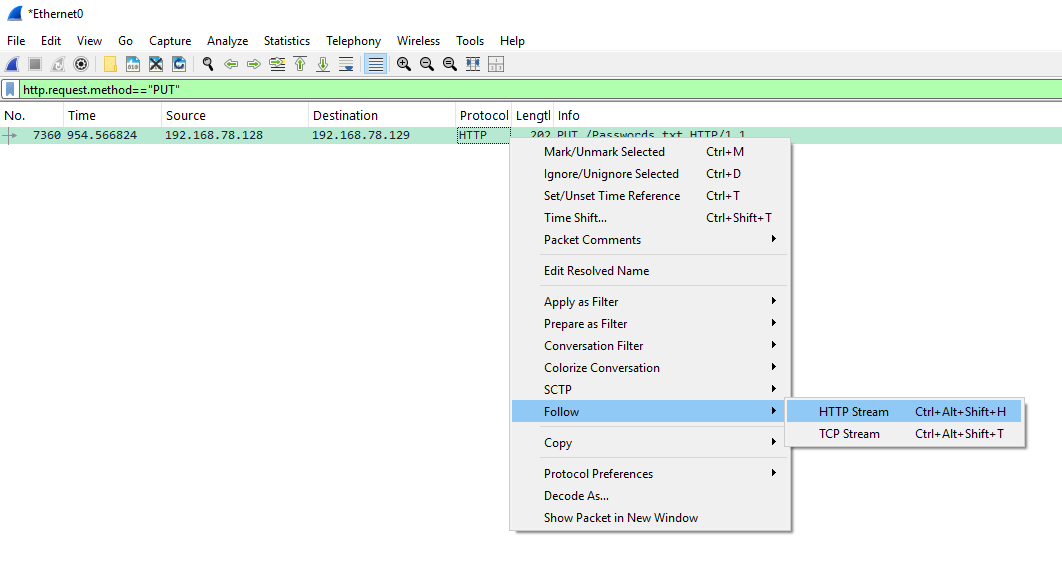Toggle Mark/Unmark Selected for the packet
The width and height of the screenshot is (1062, 566).
pyautogui.click(x=604, y=152)
